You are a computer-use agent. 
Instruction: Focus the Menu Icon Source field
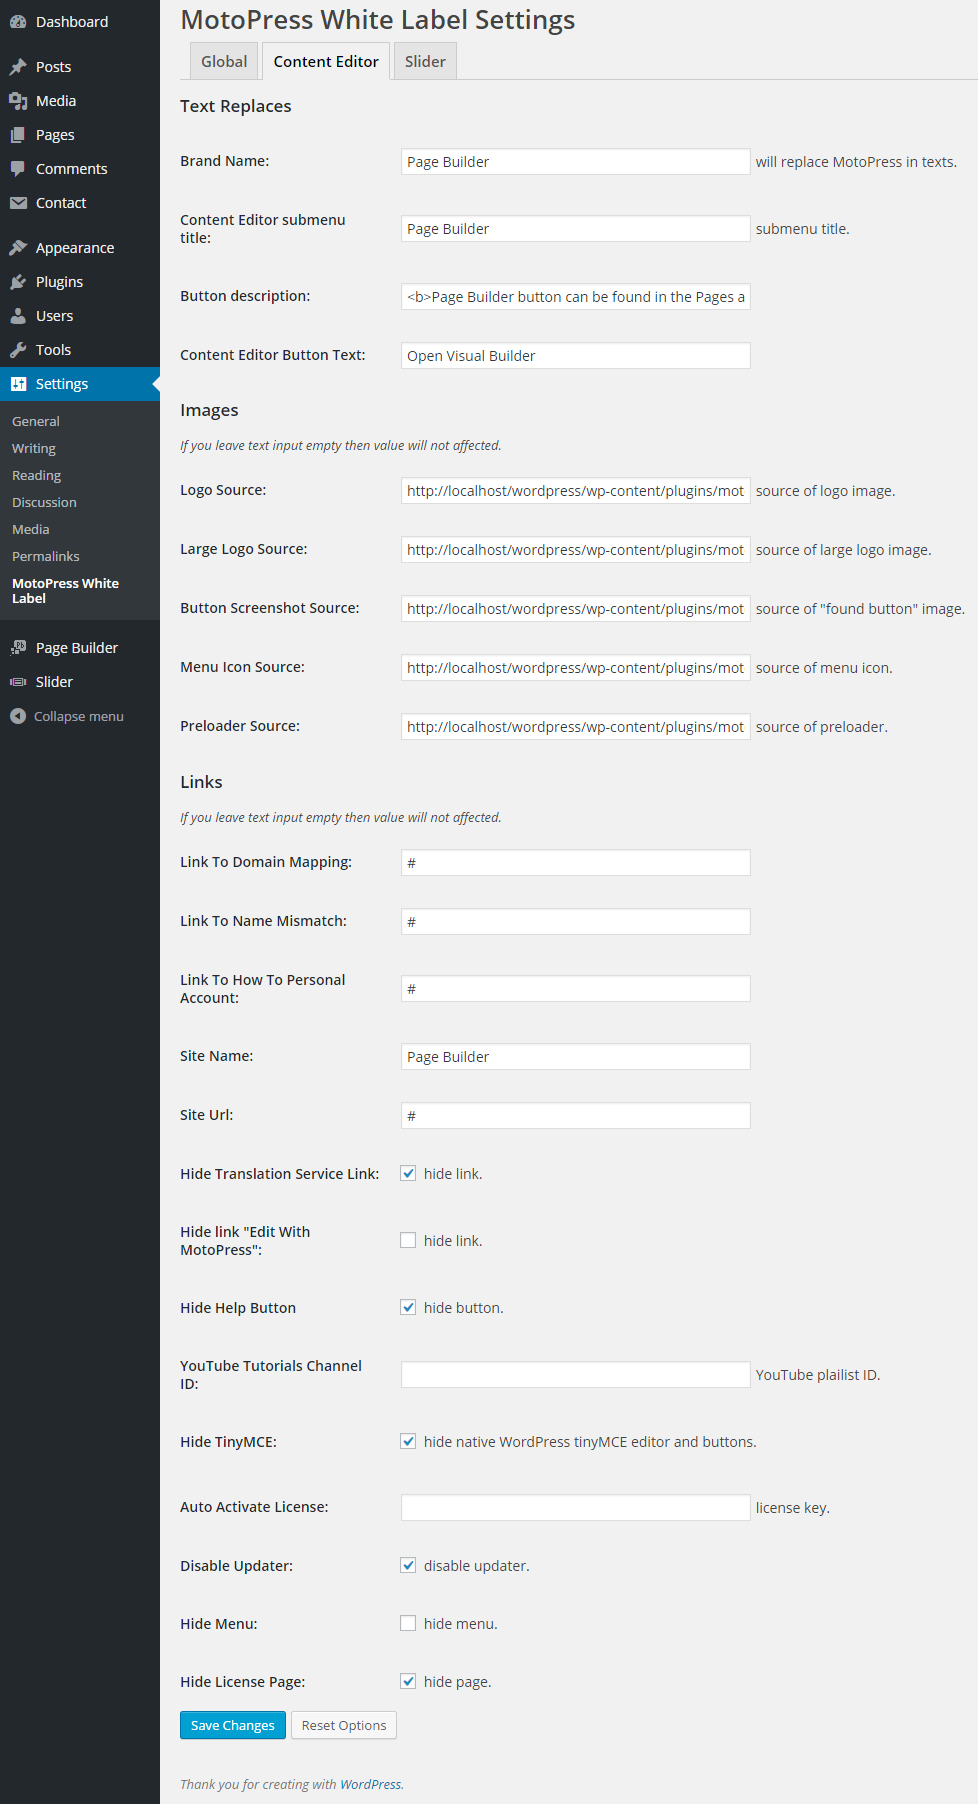pos(576,668)
